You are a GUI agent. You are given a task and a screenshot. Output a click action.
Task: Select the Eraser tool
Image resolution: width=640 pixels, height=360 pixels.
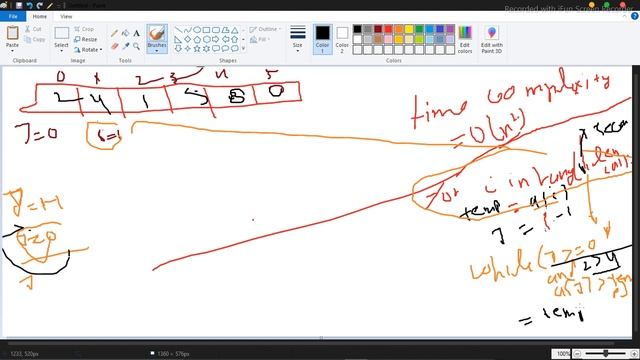point(115,46)
